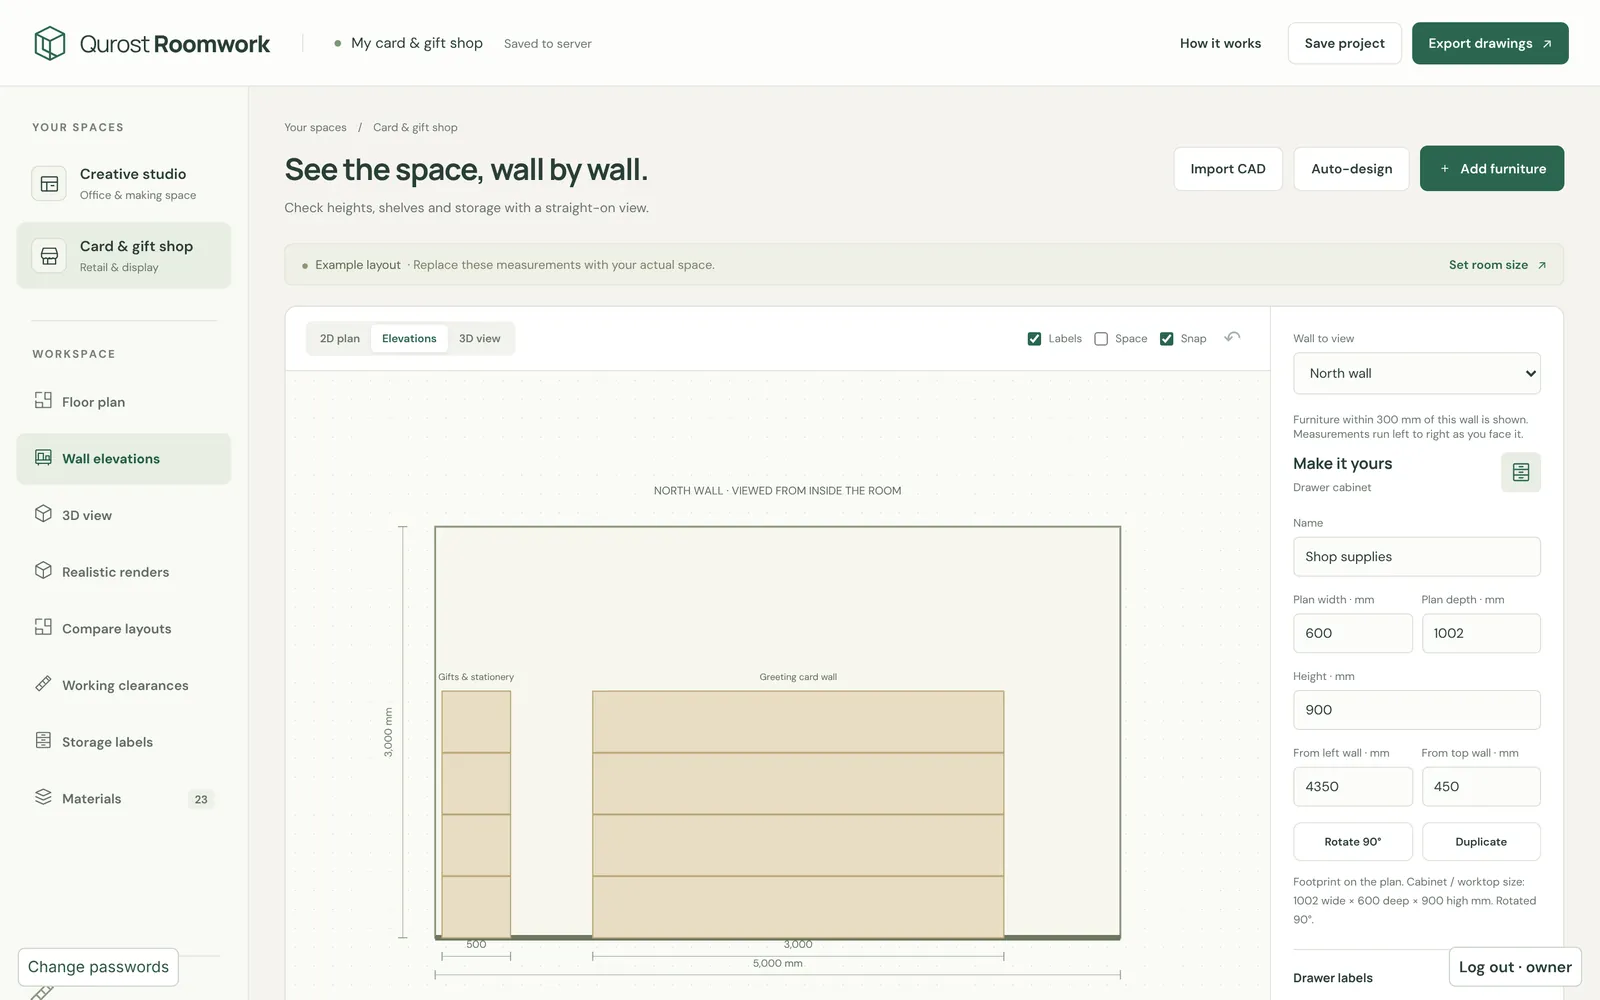Click the Your spaces breadcrumb link
1600x1000 pixels.
pos(315,128)
